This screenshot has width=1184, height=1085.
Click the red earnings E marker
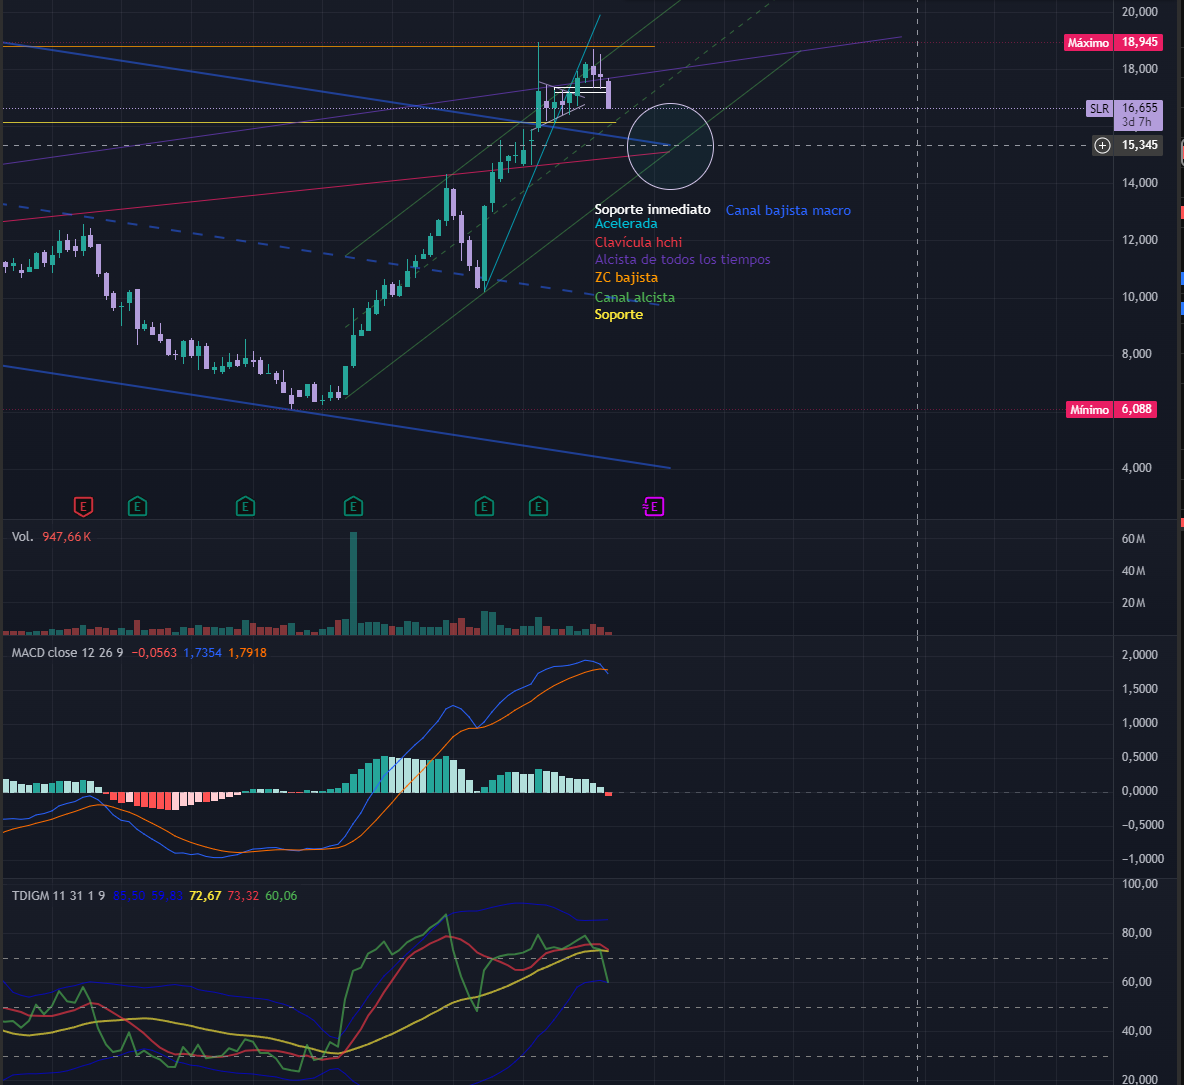[84, 507]
